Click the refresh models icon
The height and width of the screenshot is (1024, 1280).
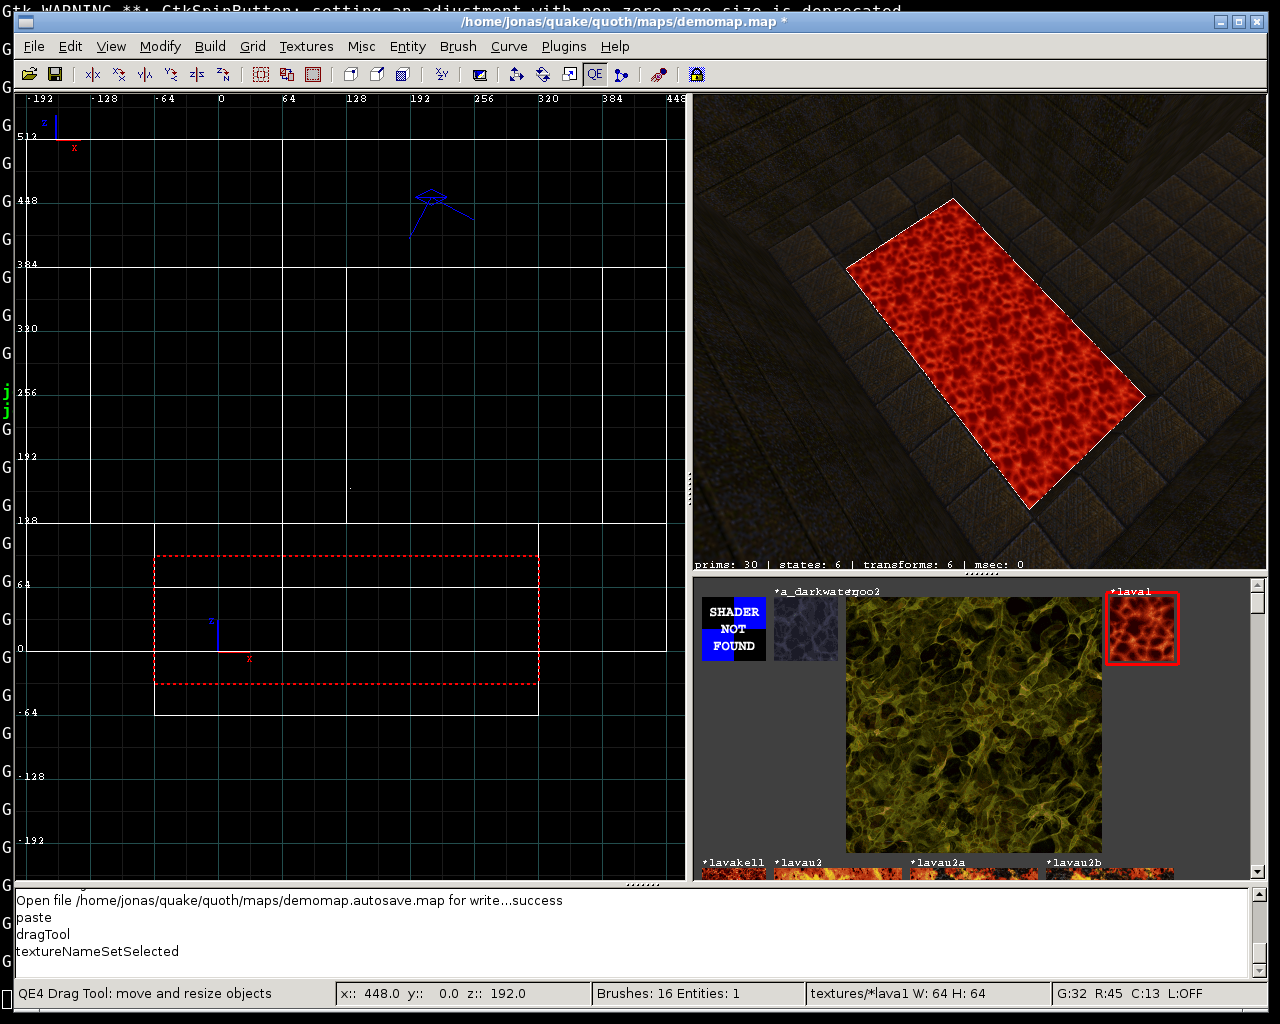(x=659, y=74)
